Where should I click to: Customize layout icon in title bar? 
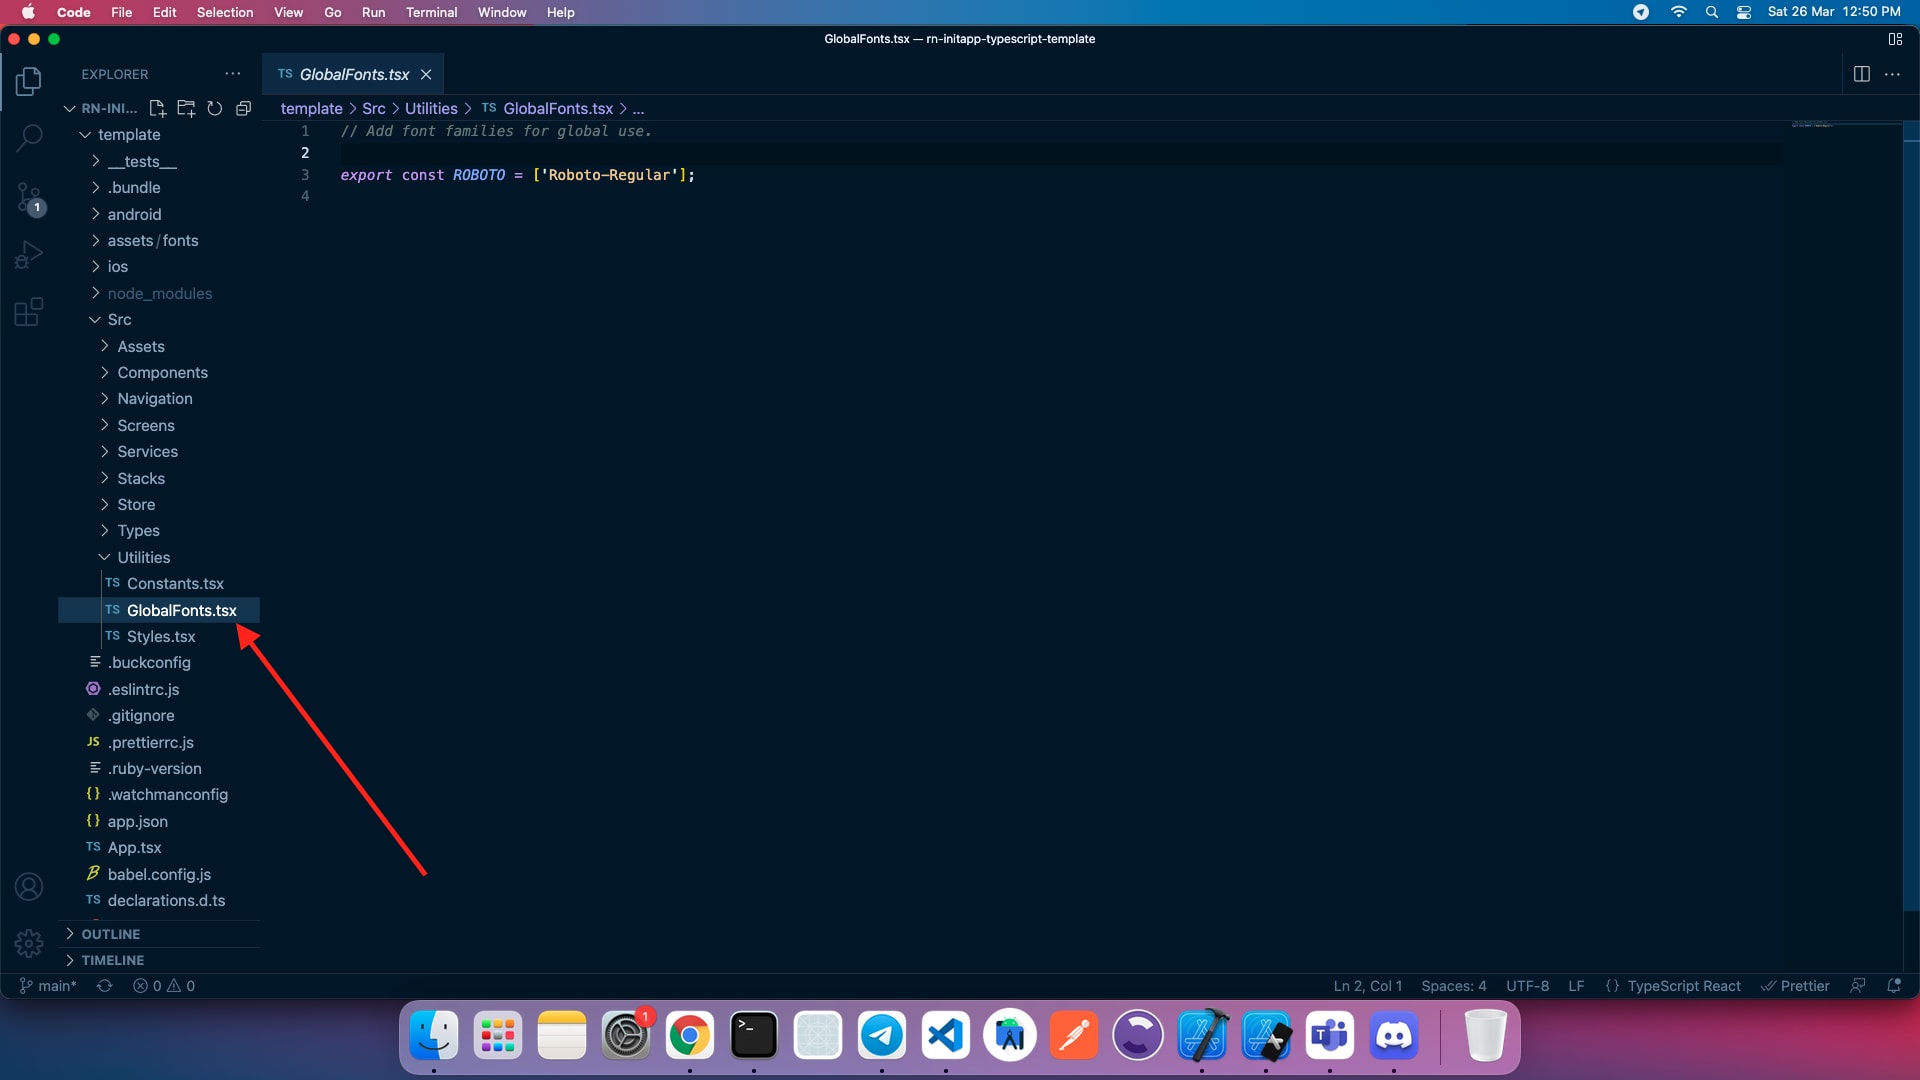pyautogui.click(x=1895, y=39)
